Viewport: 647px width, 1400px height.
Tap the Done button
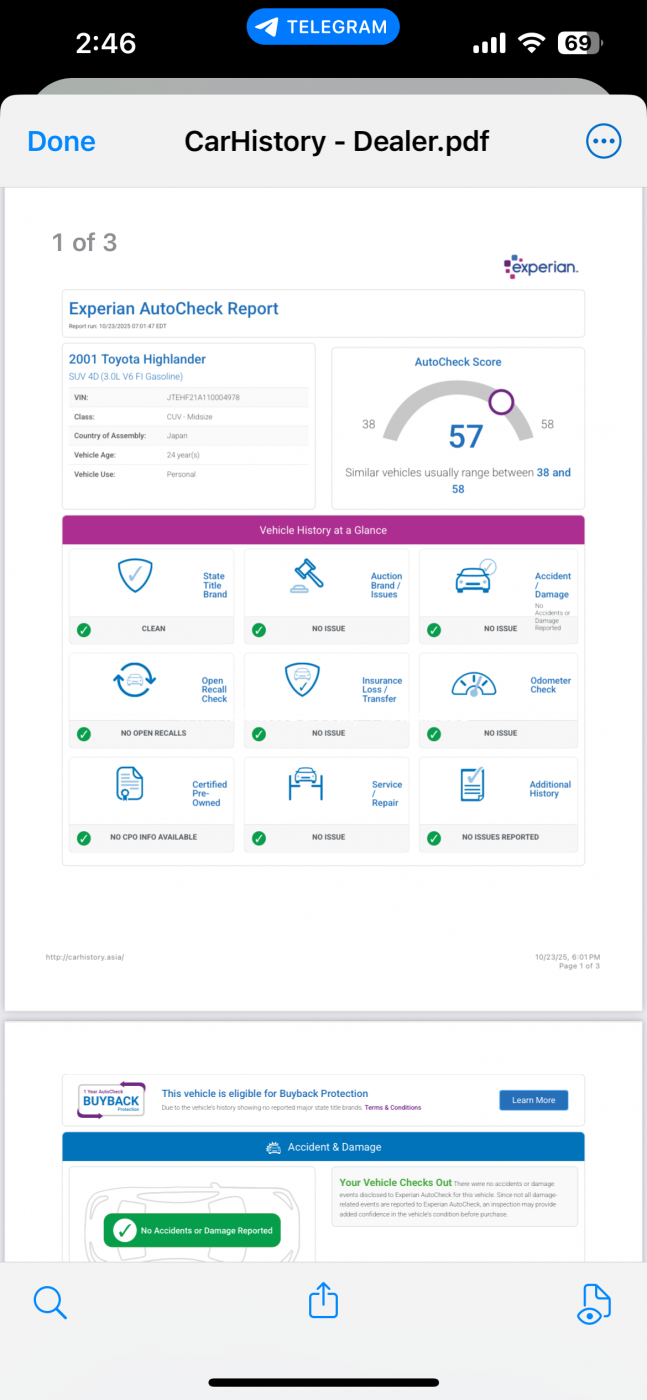pos(61,142)
